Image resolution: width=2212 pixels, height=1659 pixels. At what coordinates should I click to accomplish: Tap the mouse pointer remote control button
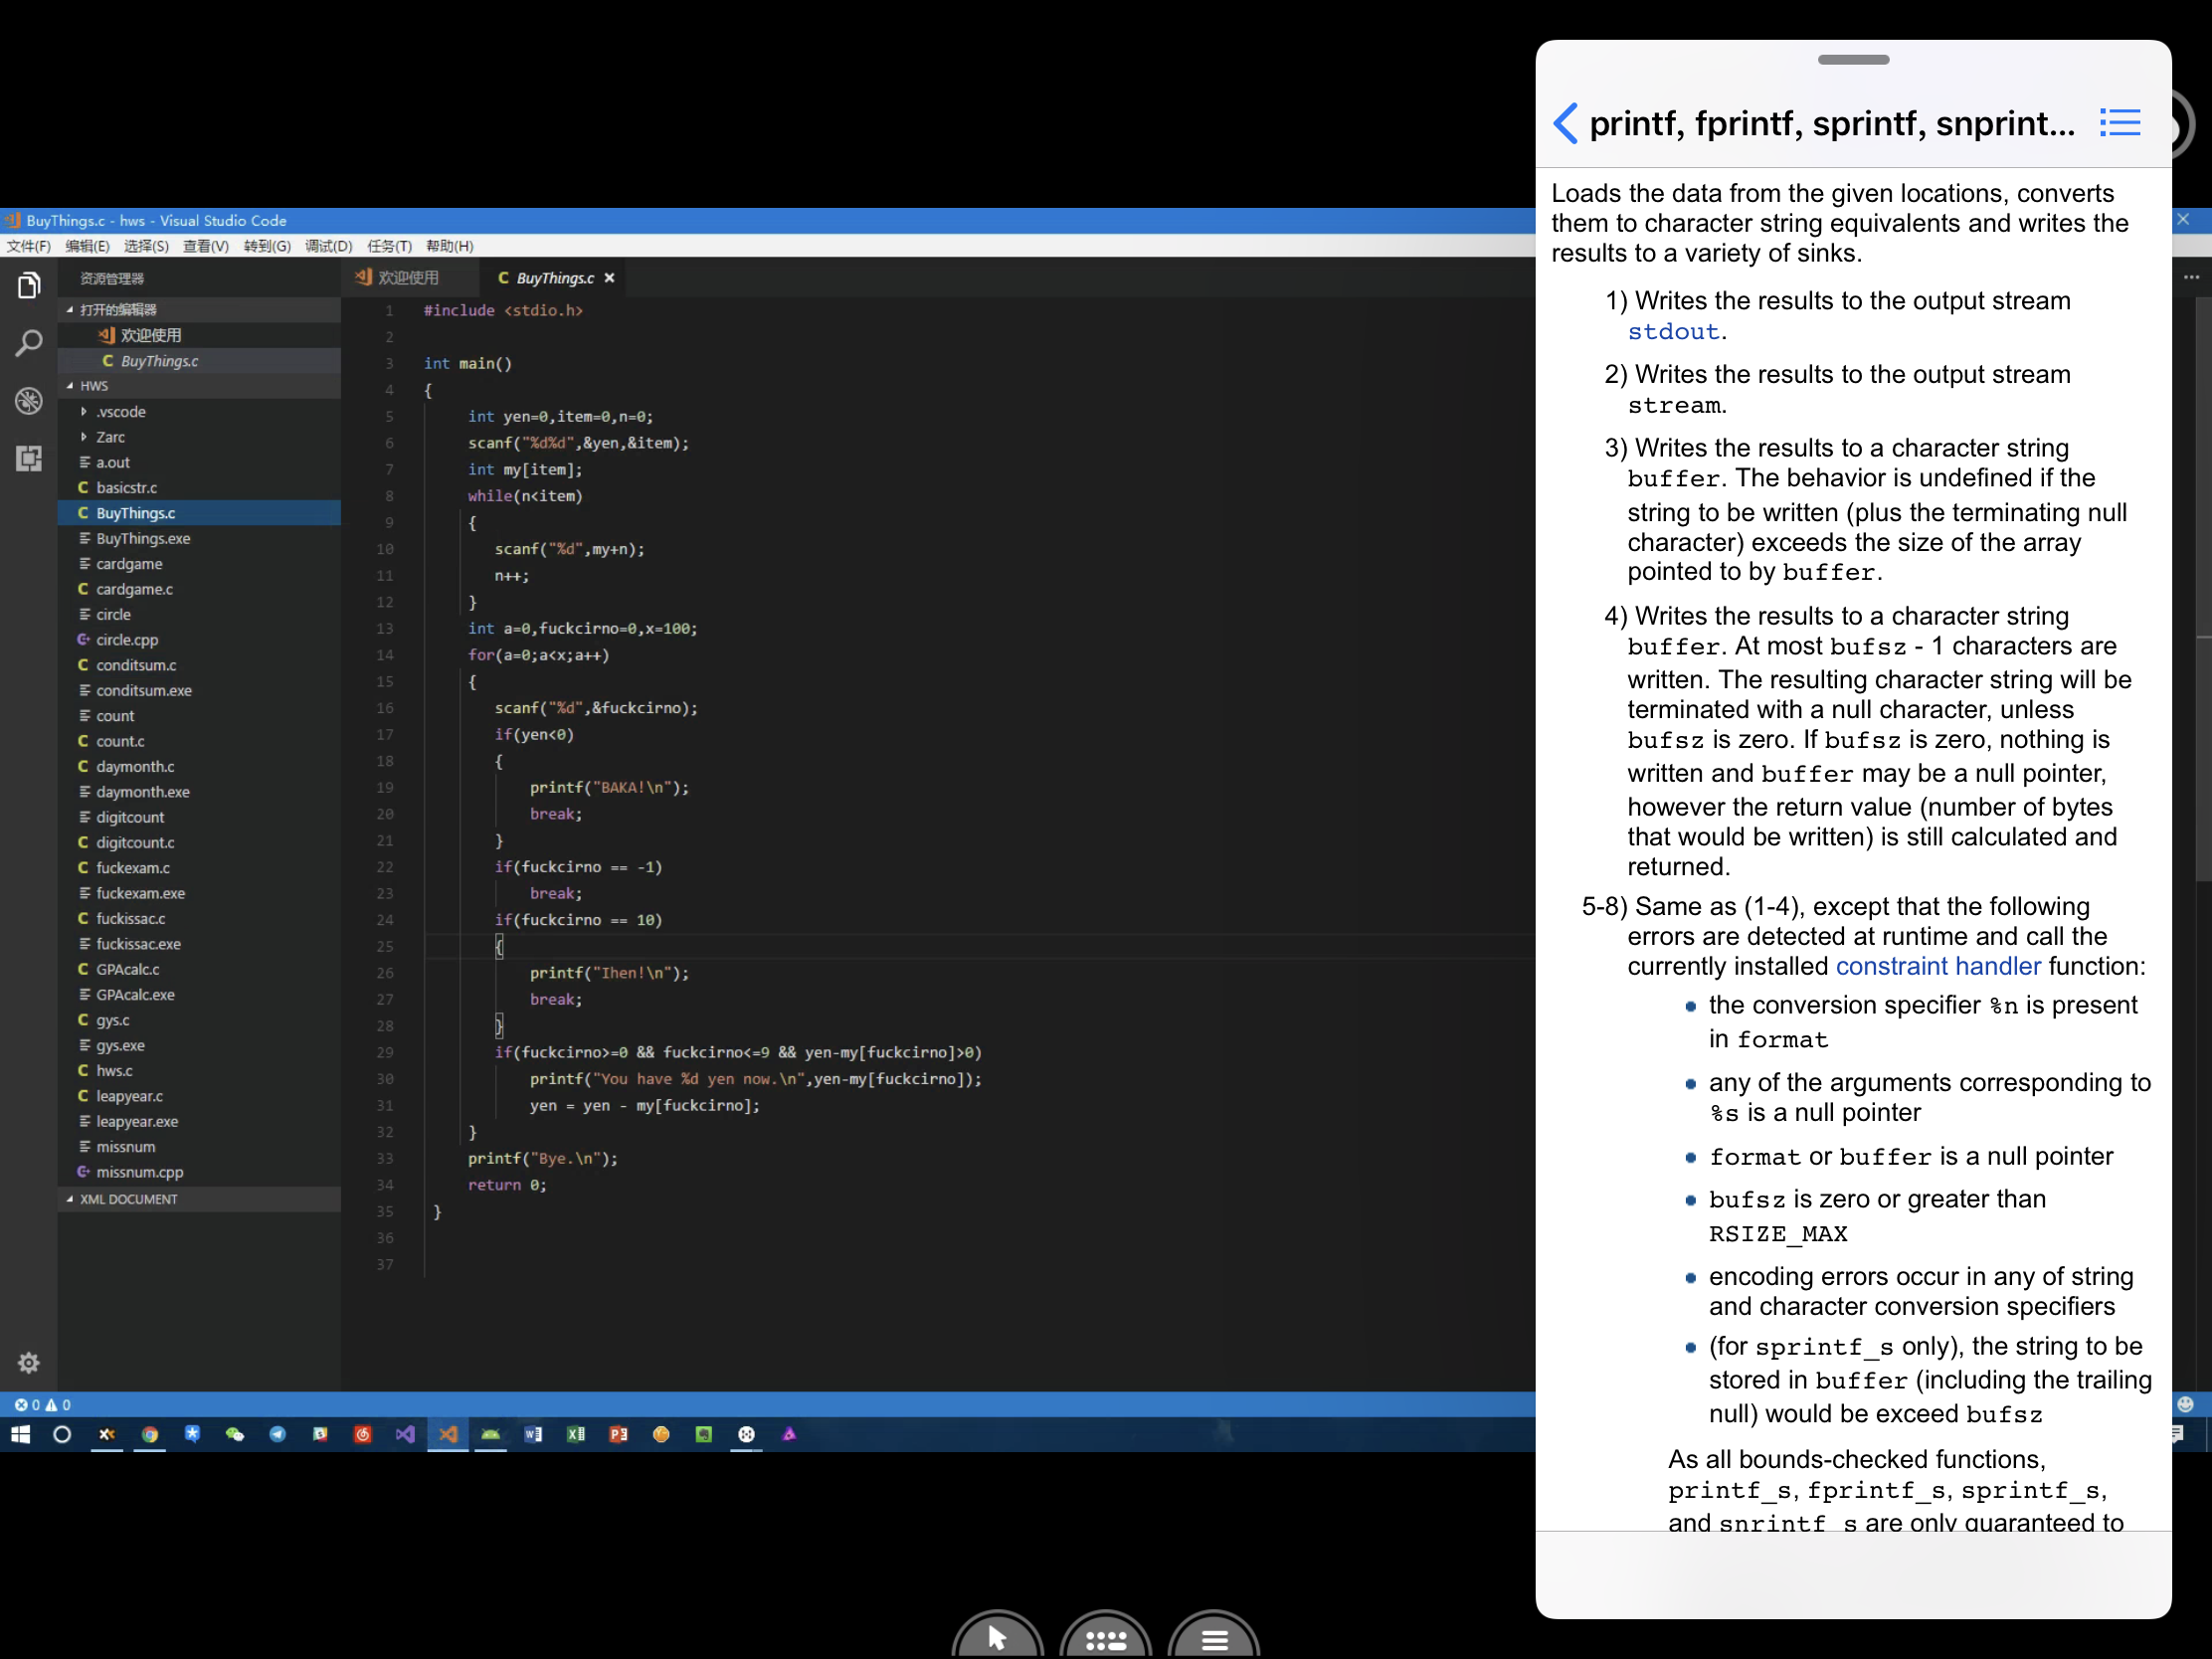(997, 1636)
